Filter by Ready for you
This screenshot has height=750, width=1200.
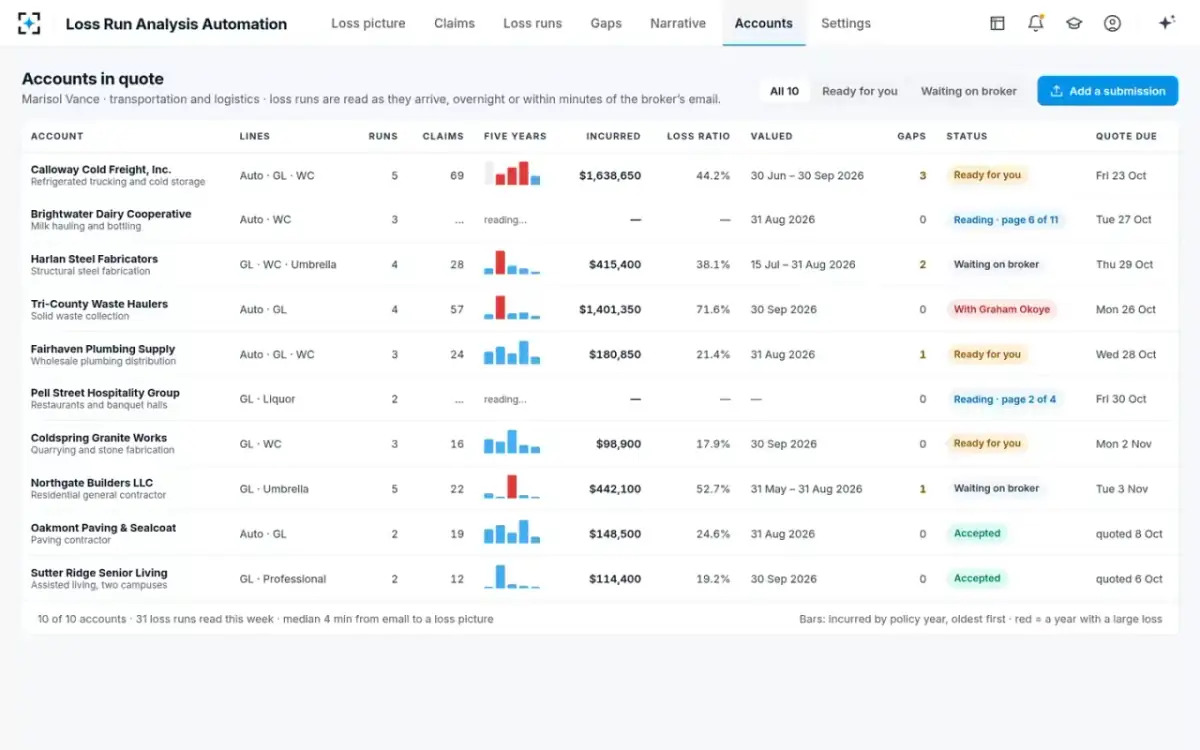tap(860, 91)
